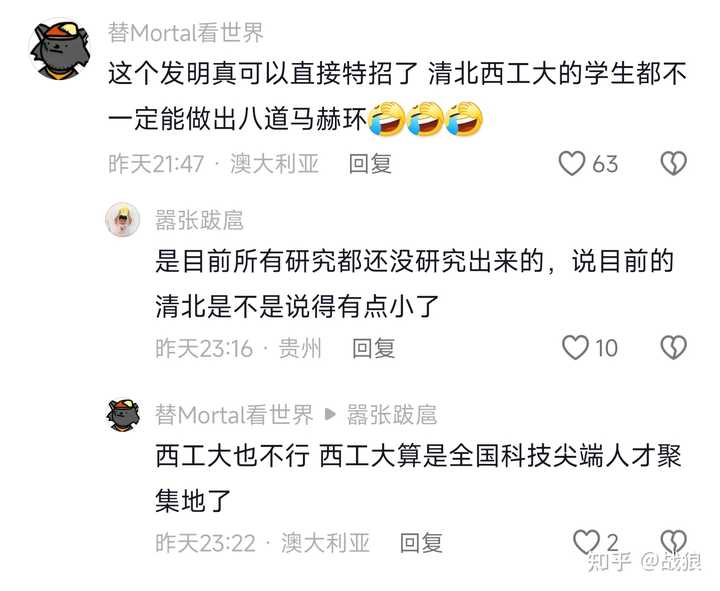The height and width of the screenshot is (591, 720).
Task: Dislike 嚣张跋扈's reply
Action: (674, 348)
